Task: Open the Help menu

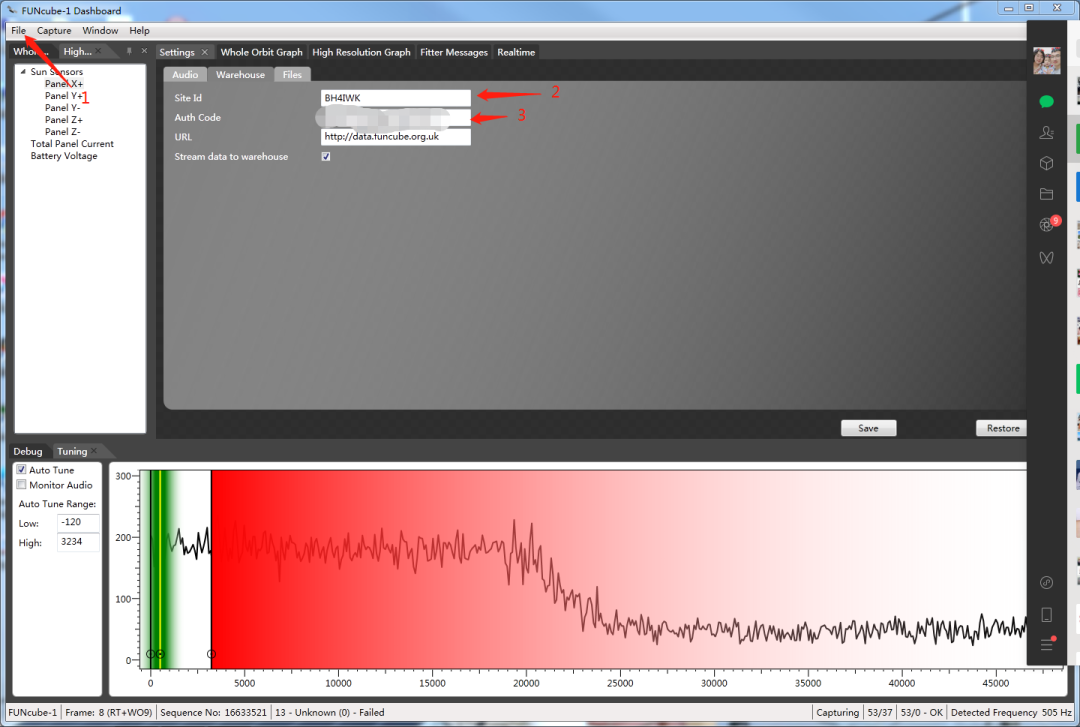Action: pos(139,30)
